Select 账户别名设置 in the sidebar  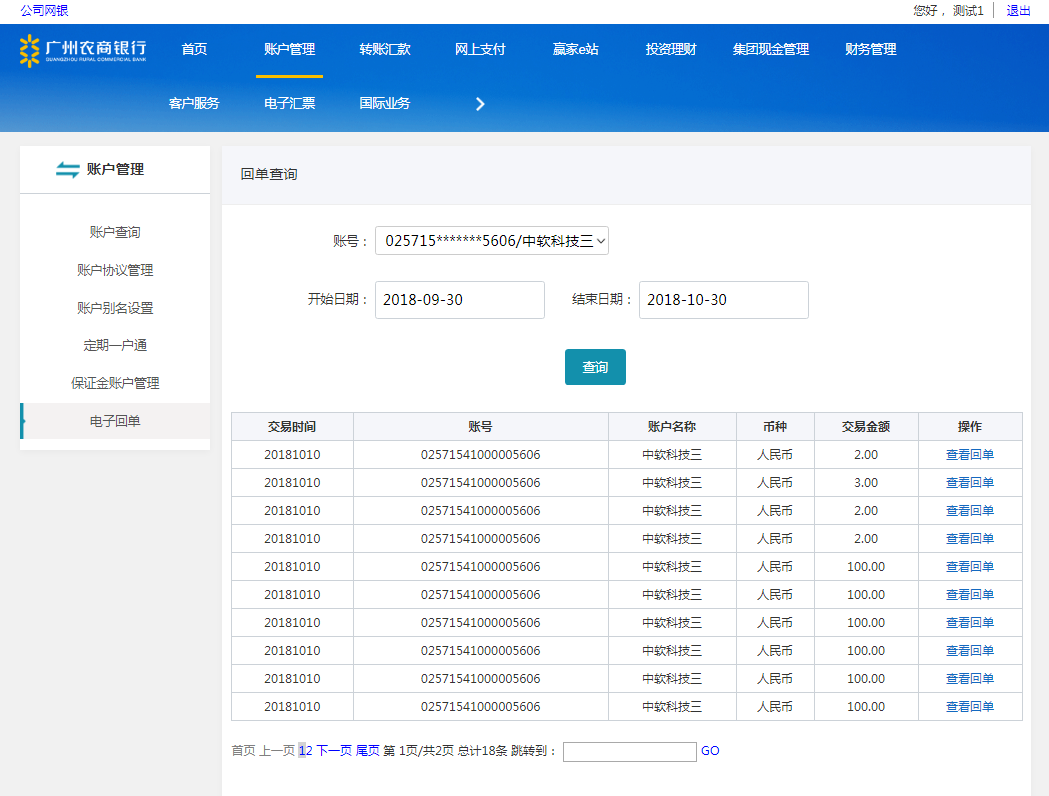point(115,308)
